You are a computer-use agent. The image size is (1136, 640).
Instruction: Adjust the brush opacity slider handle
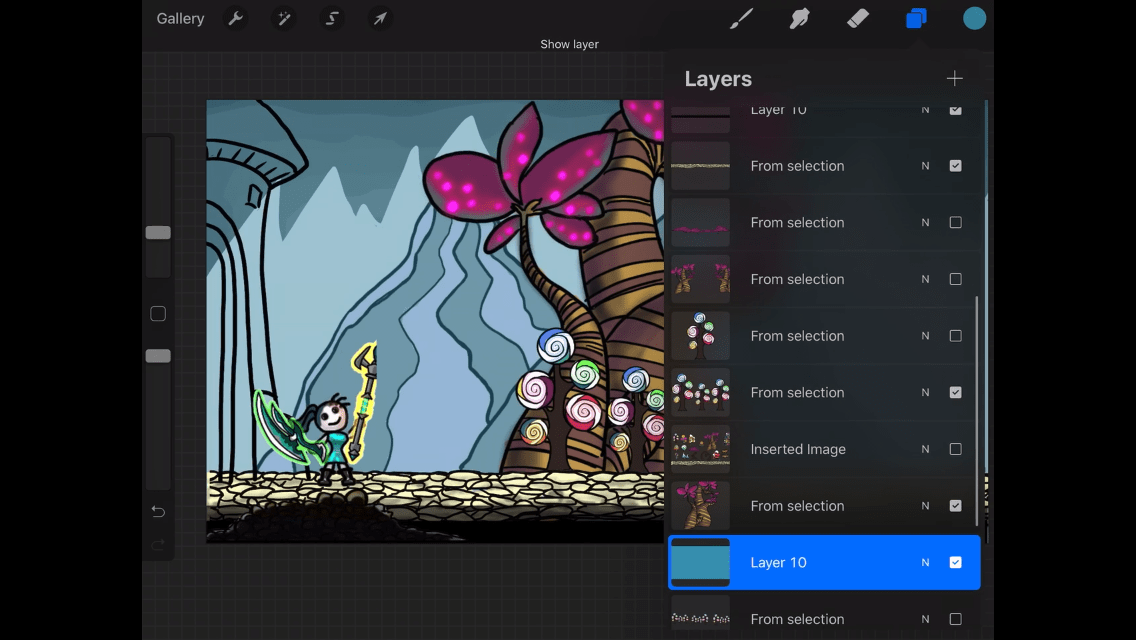coord(158,356)
